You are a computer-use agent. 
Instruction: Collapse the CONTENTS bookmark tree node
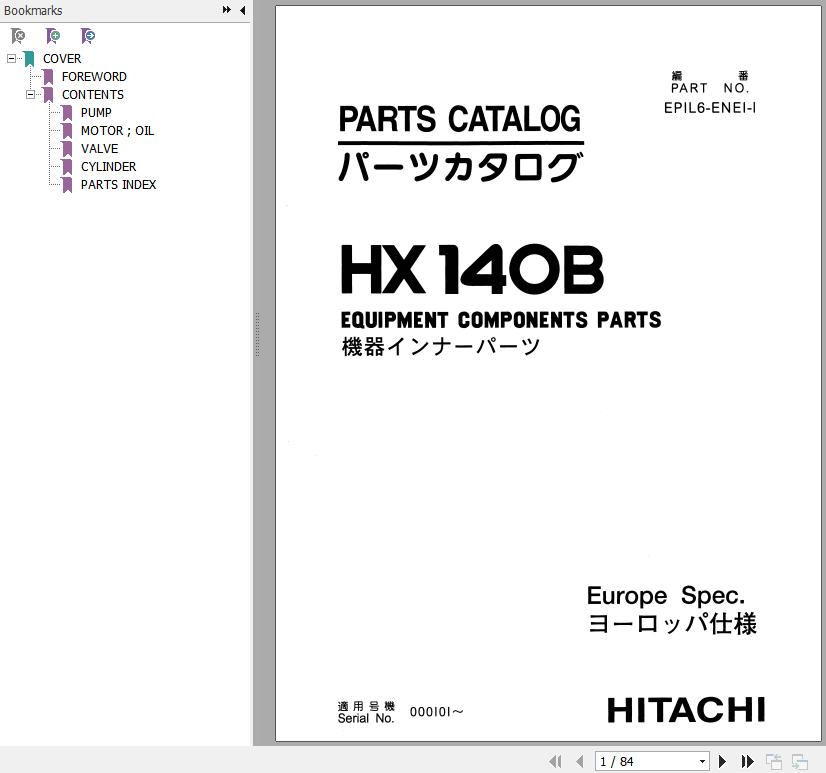(30, 95)
